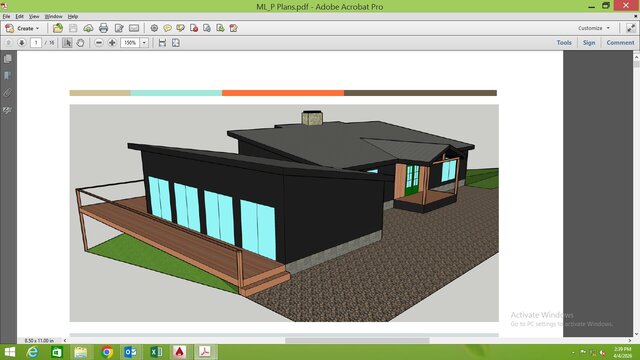Select the Hand pan tool
Image resolution: width=640 pixels, height=360 pixels.
click(80, 42)
